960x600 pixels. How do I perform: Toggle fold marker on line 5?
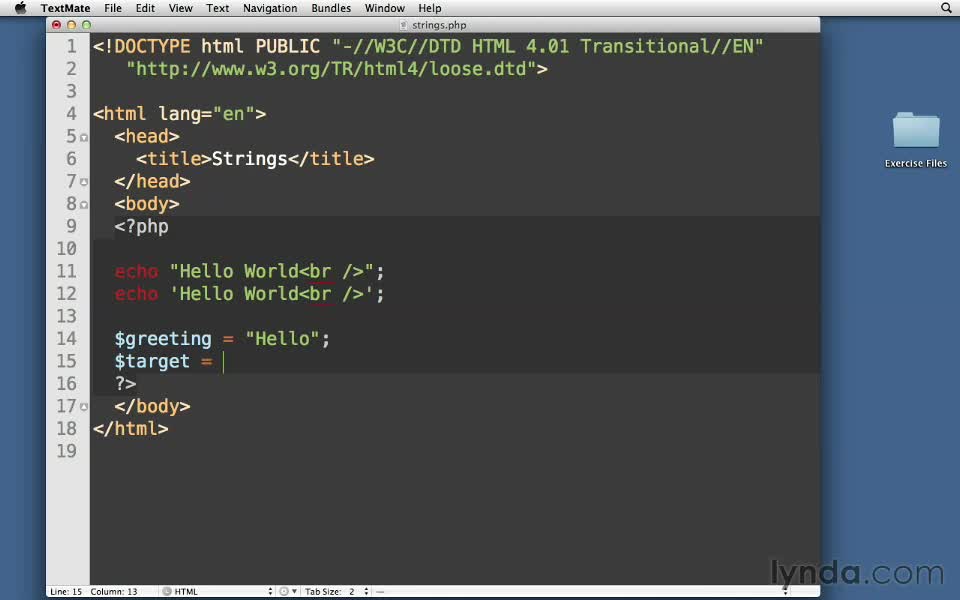coord(84,138)
